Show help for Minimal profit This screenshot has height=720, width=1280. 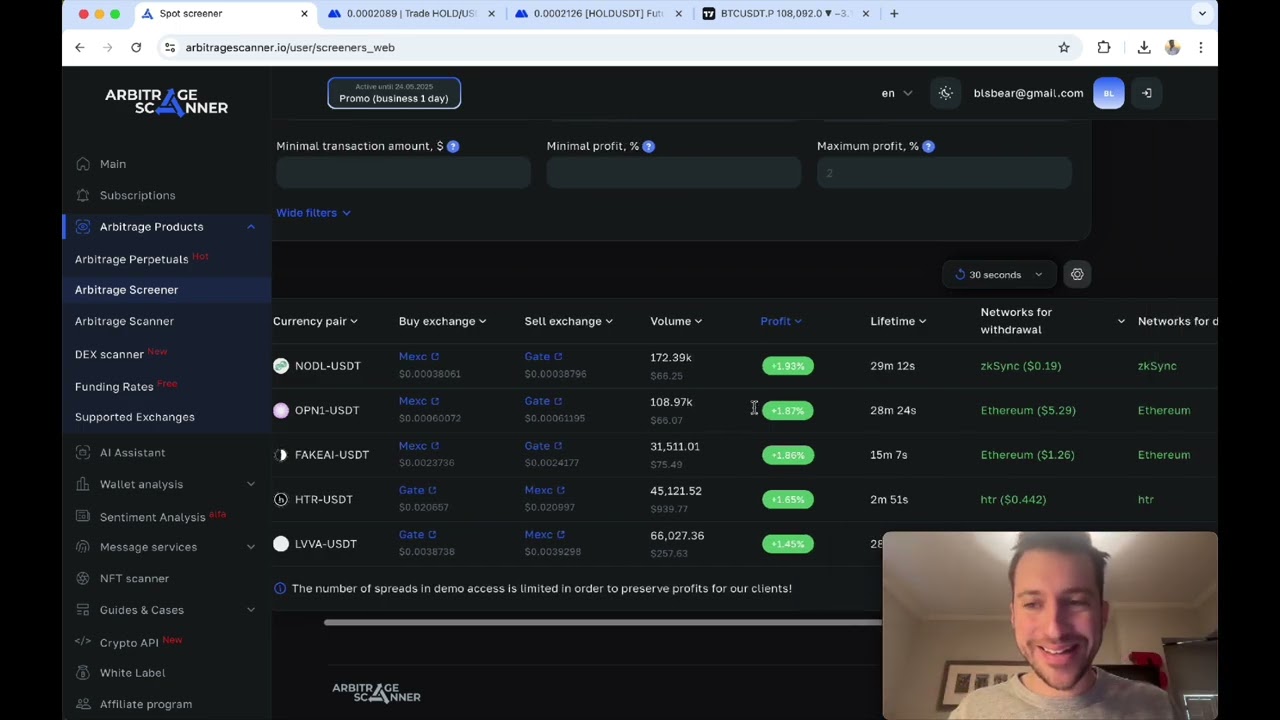tap(649, 147)
